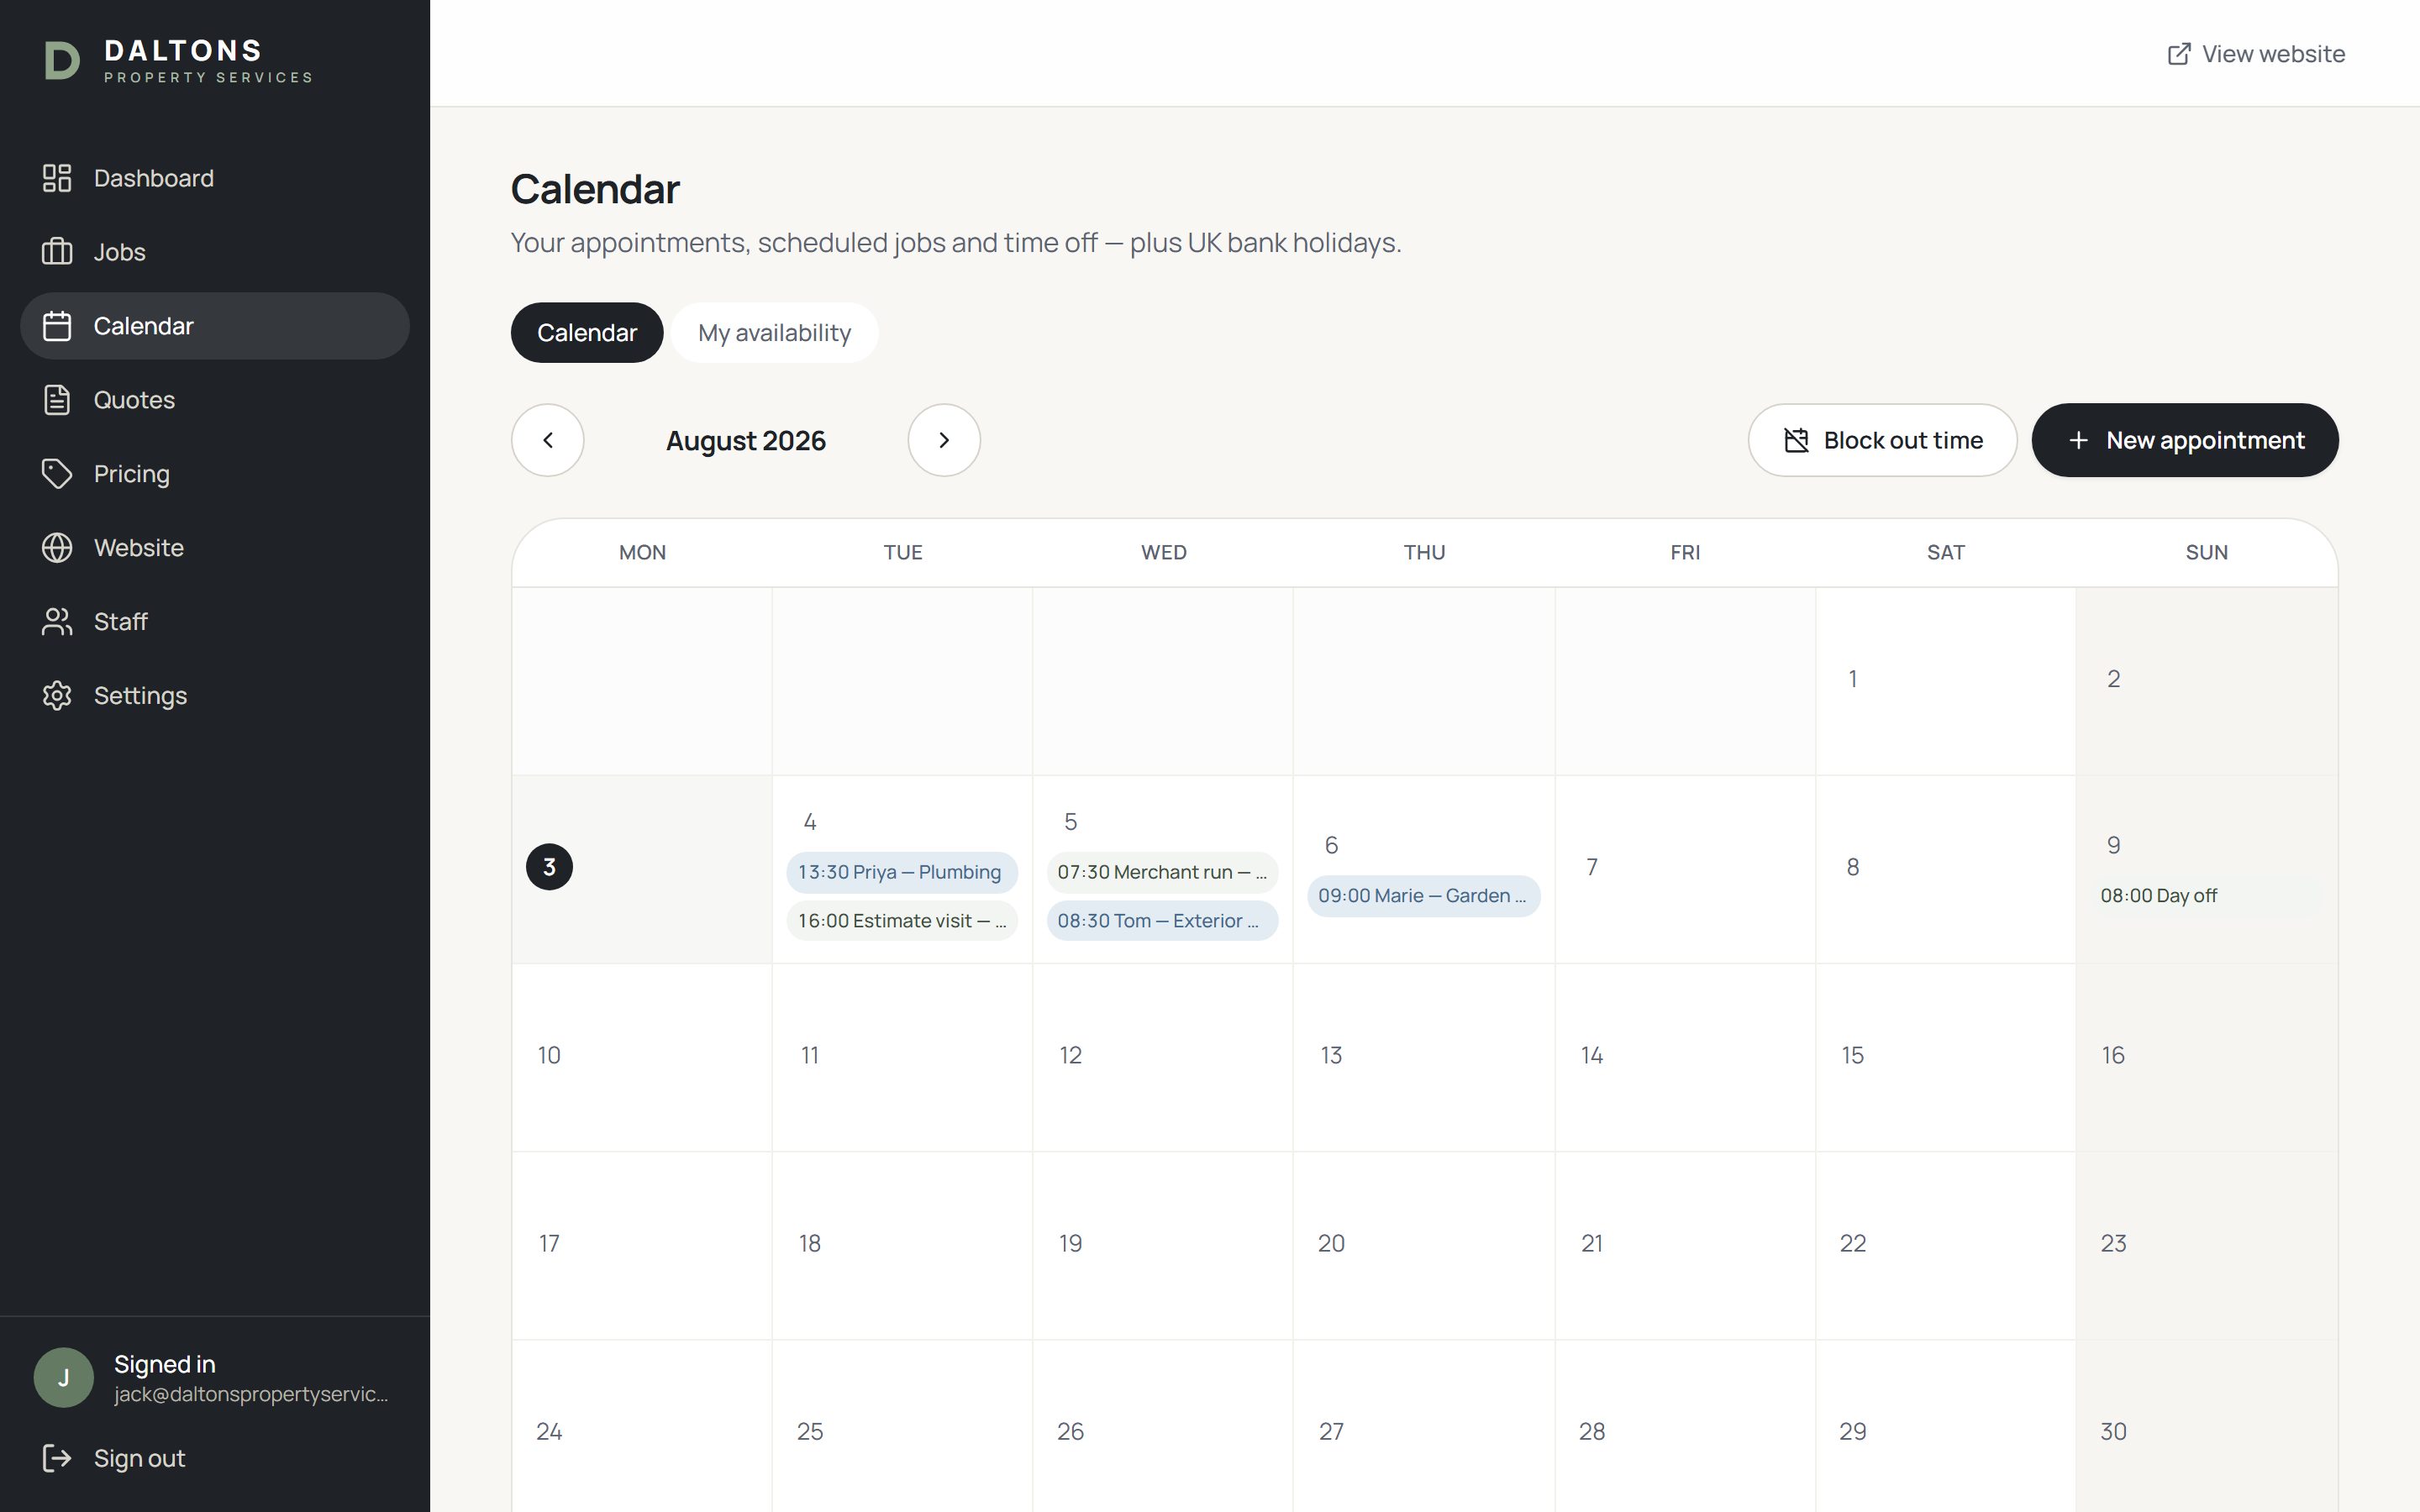Click the MON column header
2420x1512 pixels.
coord(642,552)
